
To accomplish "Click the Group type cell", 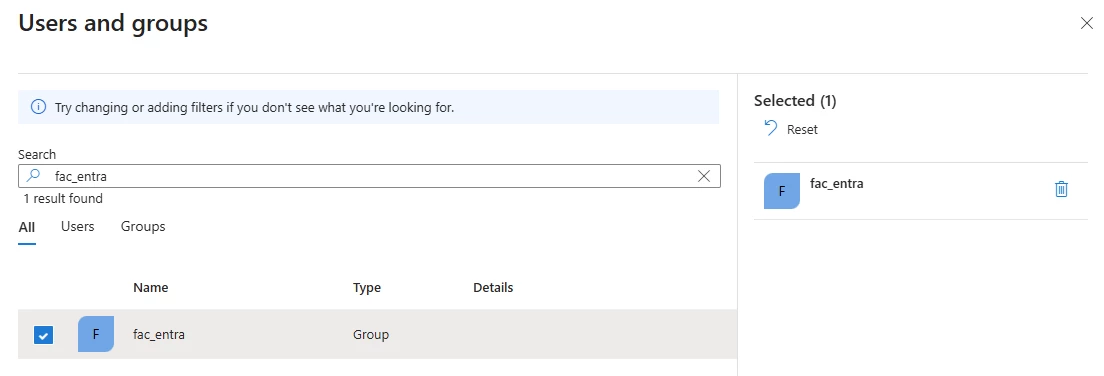I will [x=371, y=334].
